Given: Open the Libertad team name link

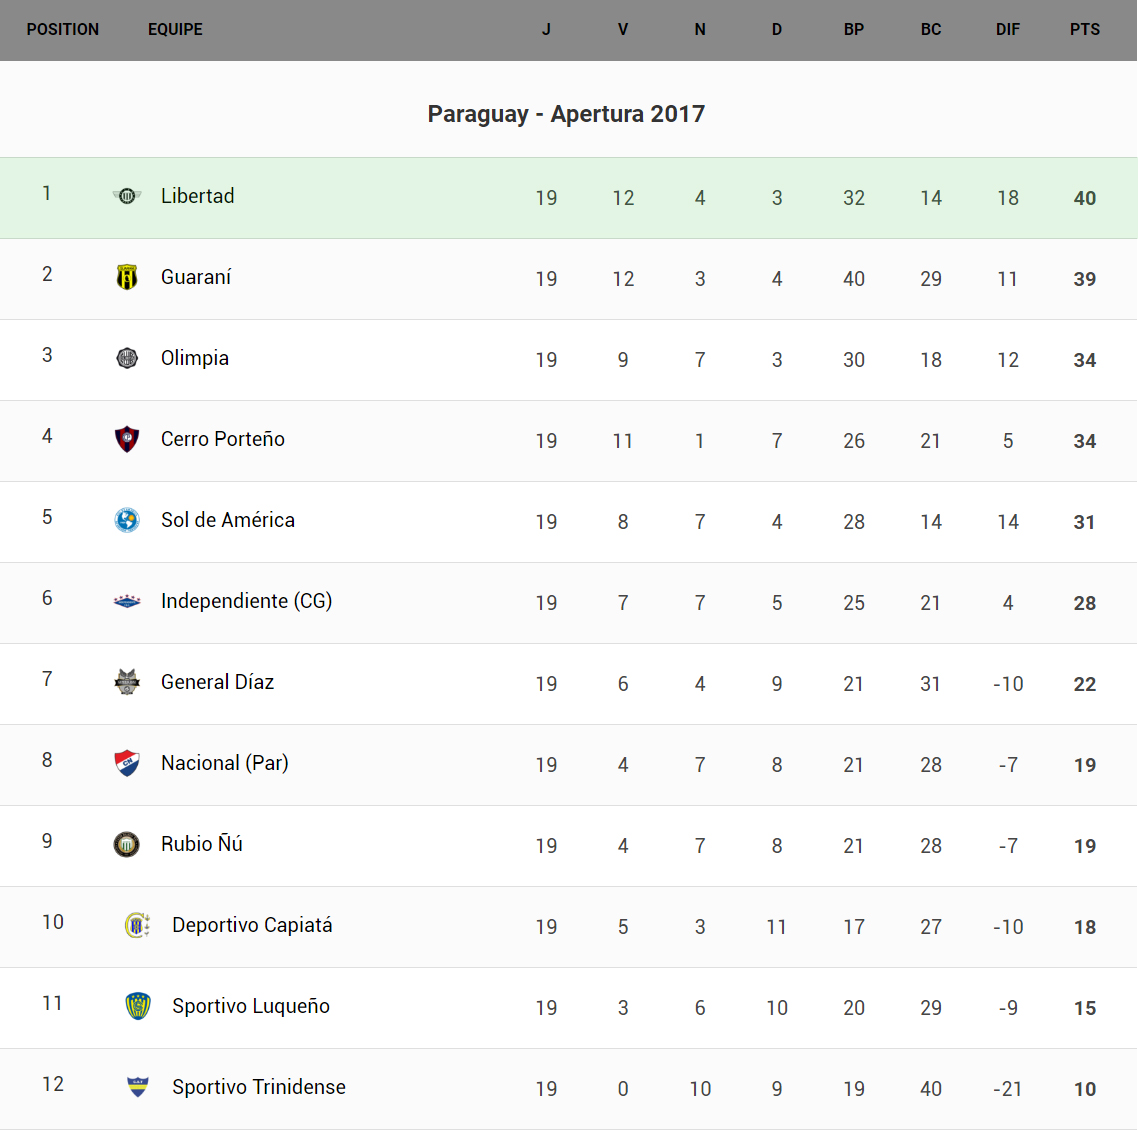Looking at the screenshot, I should coord(197,196).
